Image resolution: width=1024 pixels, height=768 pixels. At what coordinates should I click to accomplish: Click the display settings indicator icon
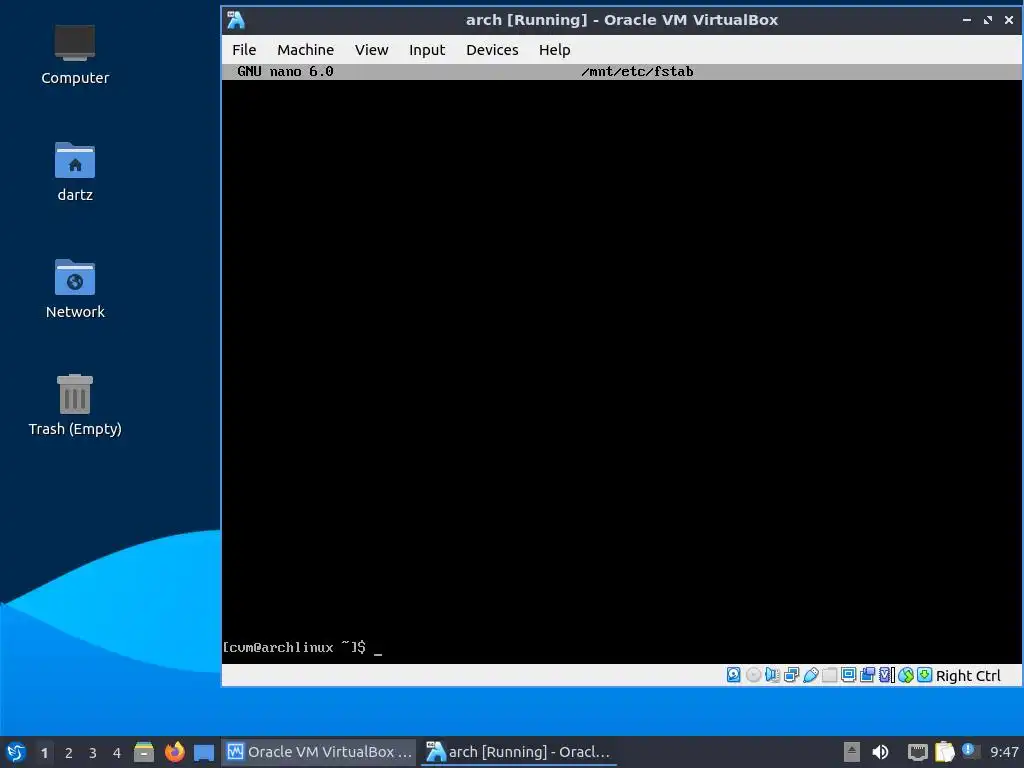[x=848, y=675]
